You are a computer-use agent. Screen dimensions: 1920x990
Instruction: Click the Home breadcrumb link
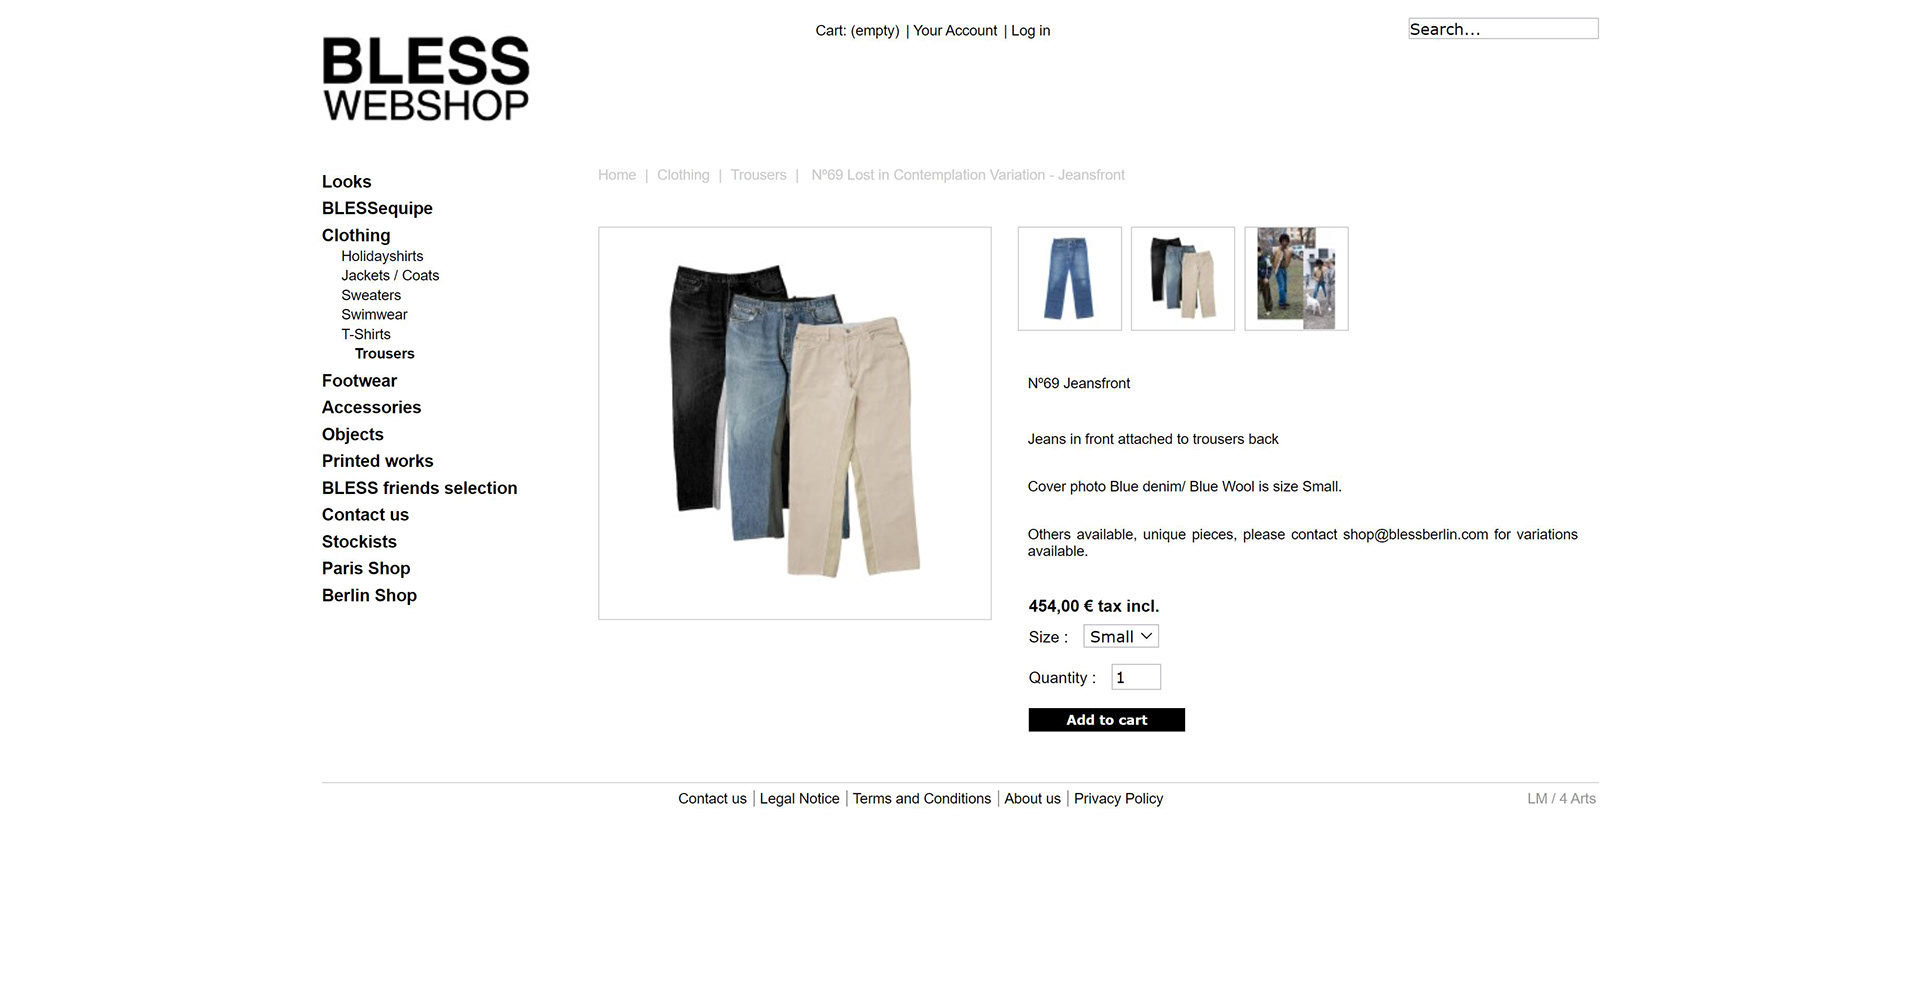pos(617,175)
